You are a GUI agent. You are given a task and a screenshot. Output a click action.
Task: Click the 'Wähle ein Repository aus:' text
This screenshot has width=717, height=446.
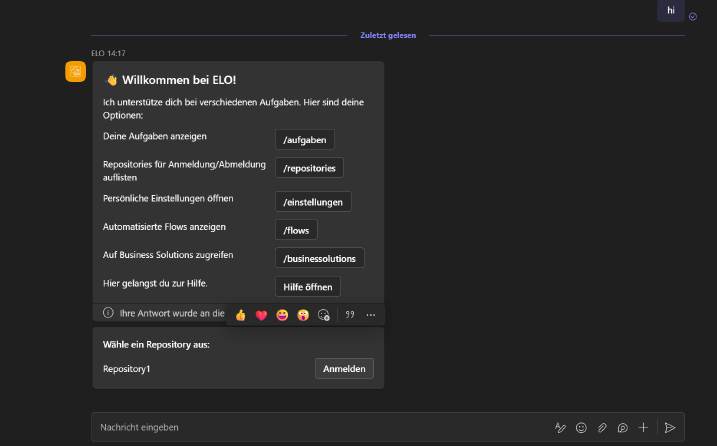pos(156,344)
